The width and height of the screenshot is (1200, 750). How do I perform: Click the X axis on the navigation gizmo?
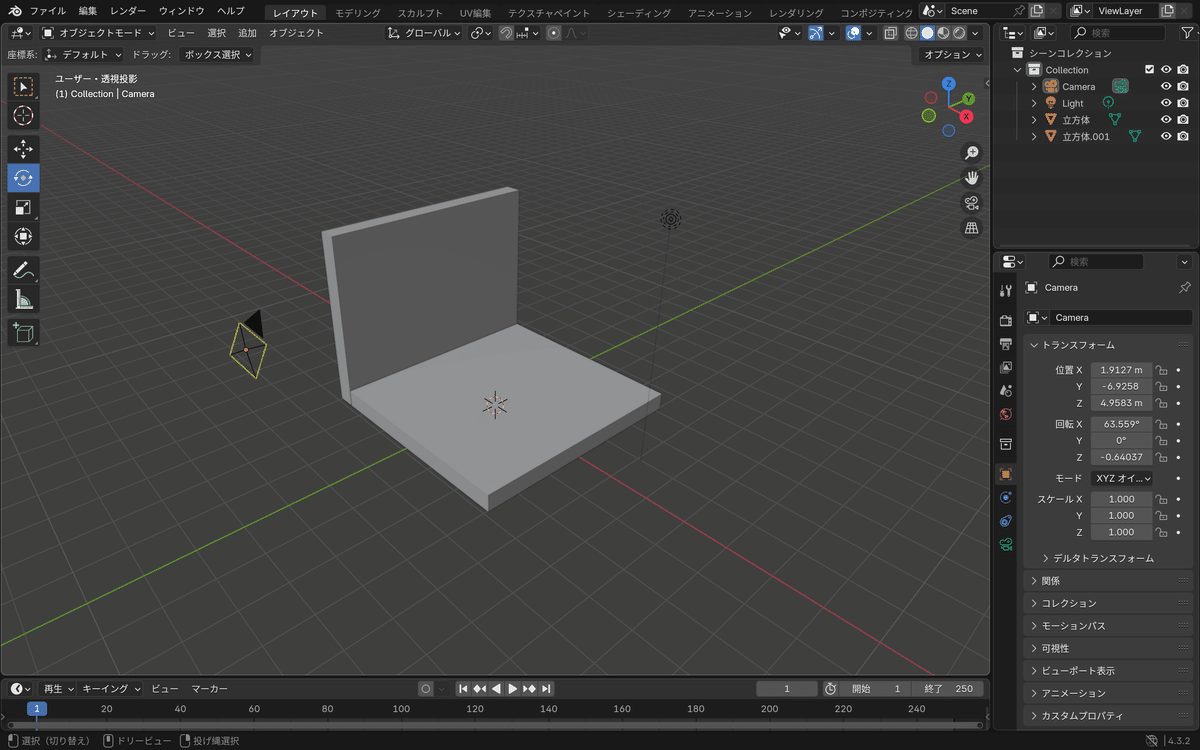coord(967,116)
